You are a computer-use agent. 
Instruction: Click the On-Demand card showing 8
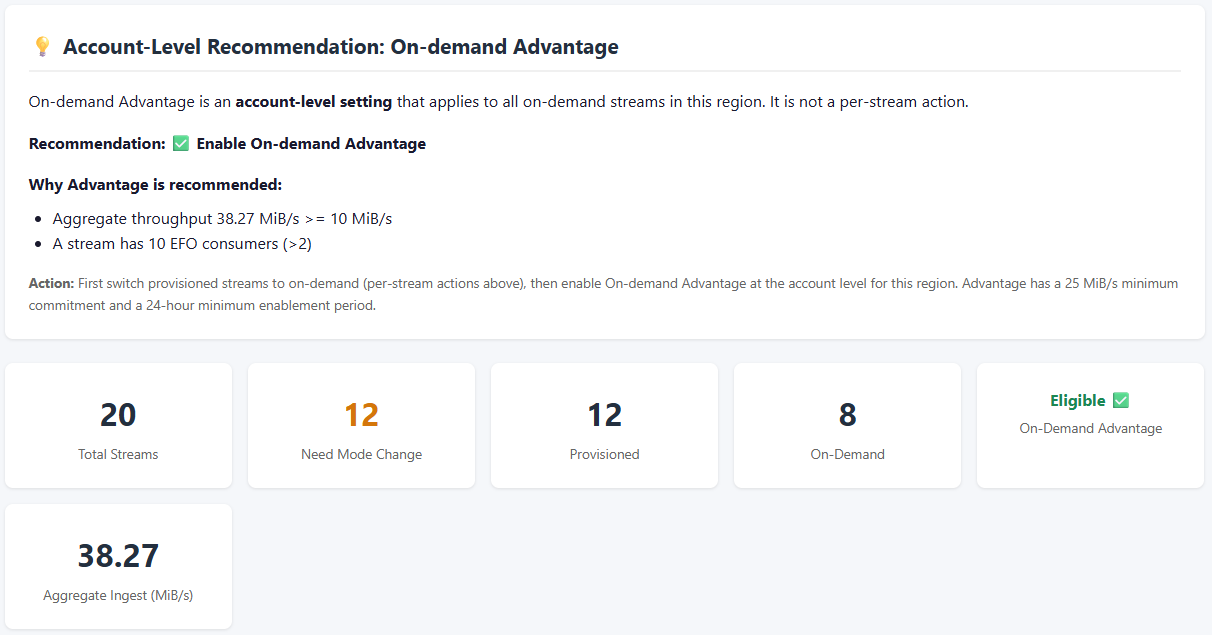847,425
